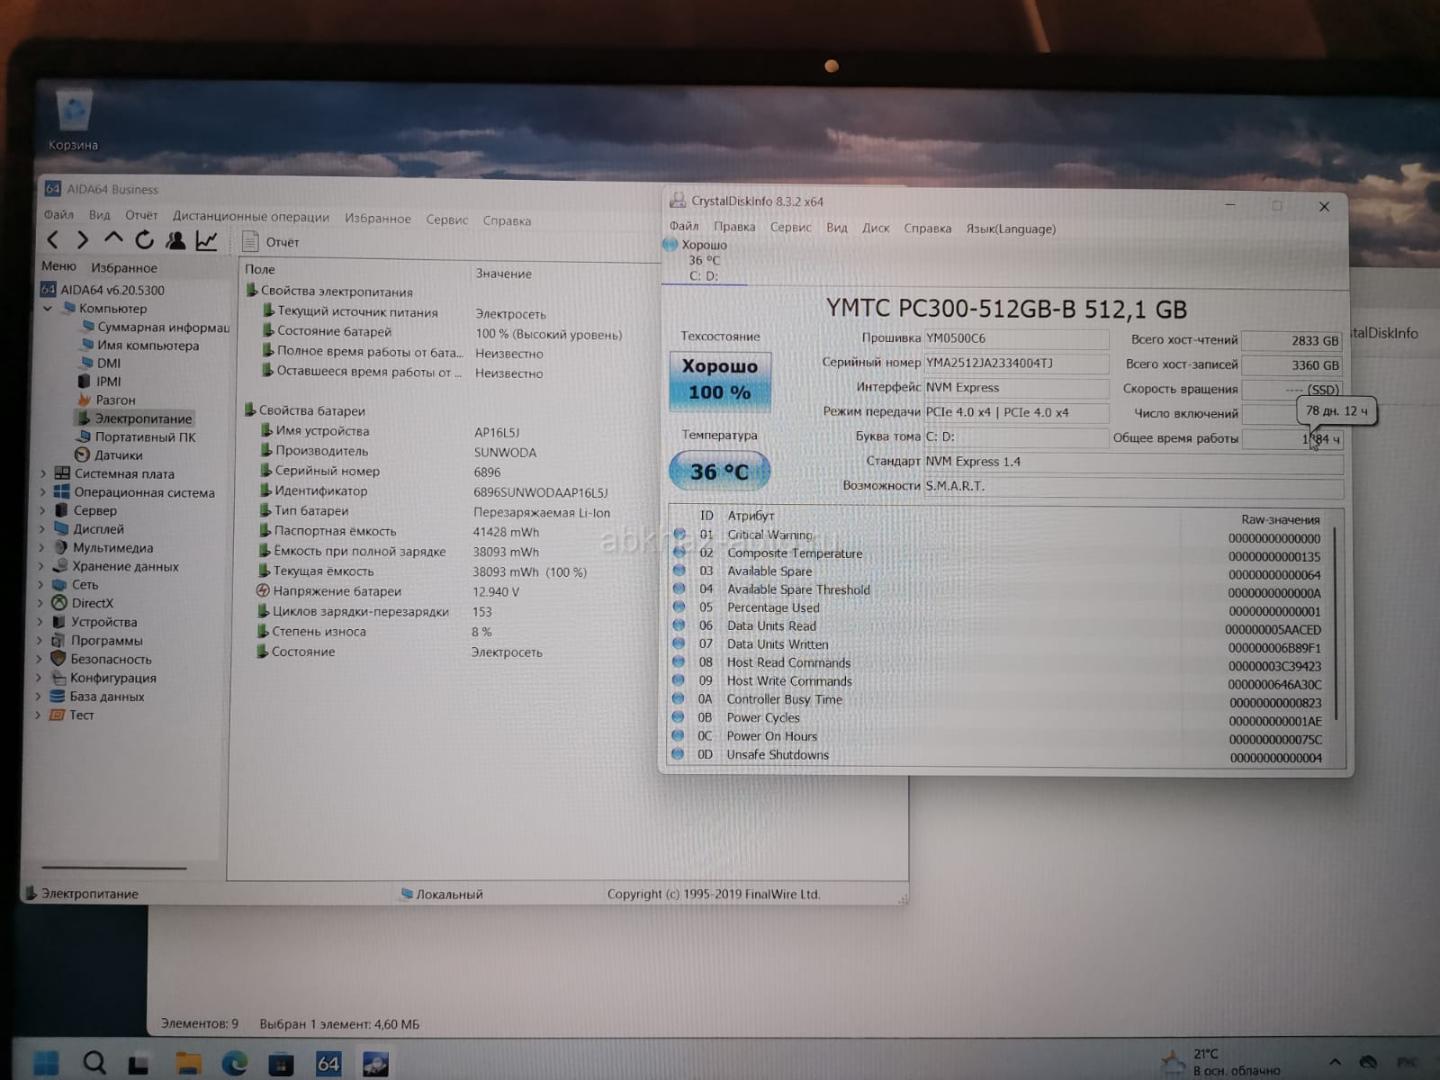Click Программы tree icon
This screenshot has width=1440, height=1080.
click(58, 640)
